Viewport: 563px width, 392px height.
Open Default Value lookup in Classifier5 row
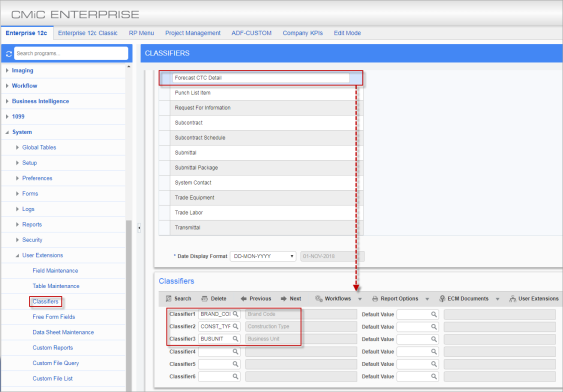(434, 364)
